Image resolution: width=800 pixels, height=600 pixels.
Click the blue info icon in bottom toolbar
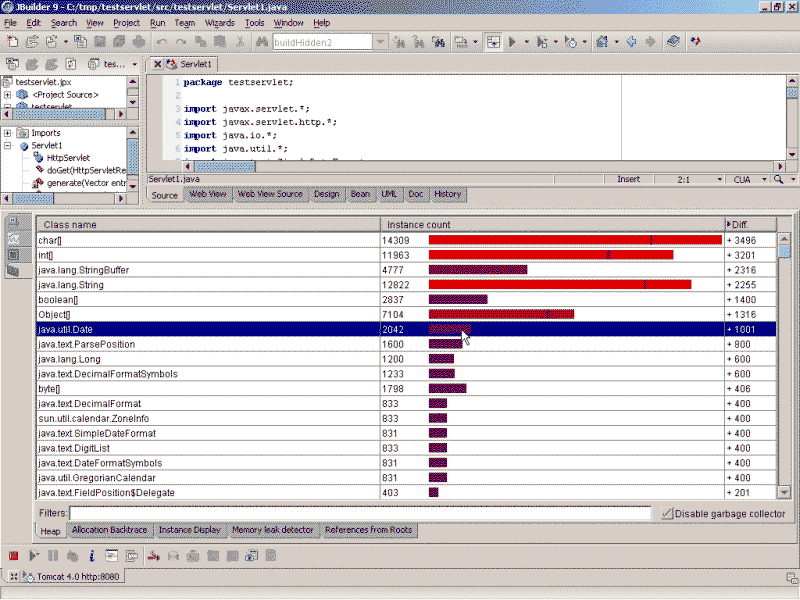91,555
